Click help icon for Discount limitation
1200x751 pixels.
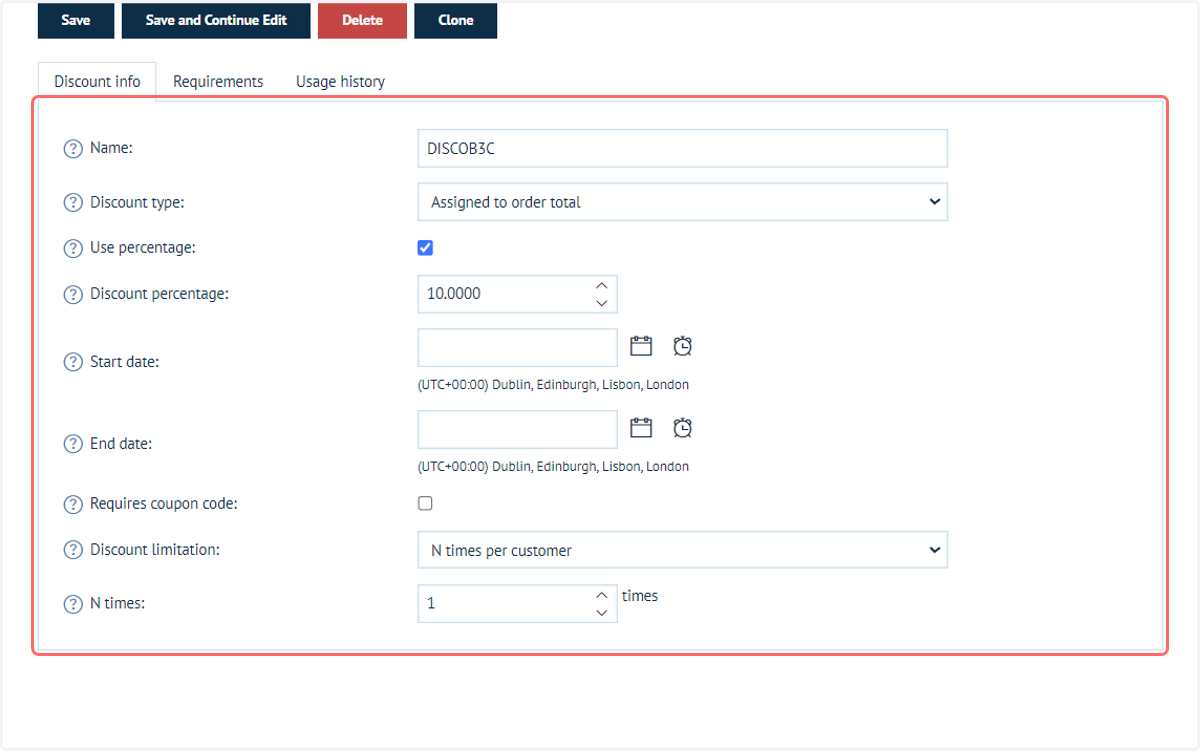[x=73, y=550]
